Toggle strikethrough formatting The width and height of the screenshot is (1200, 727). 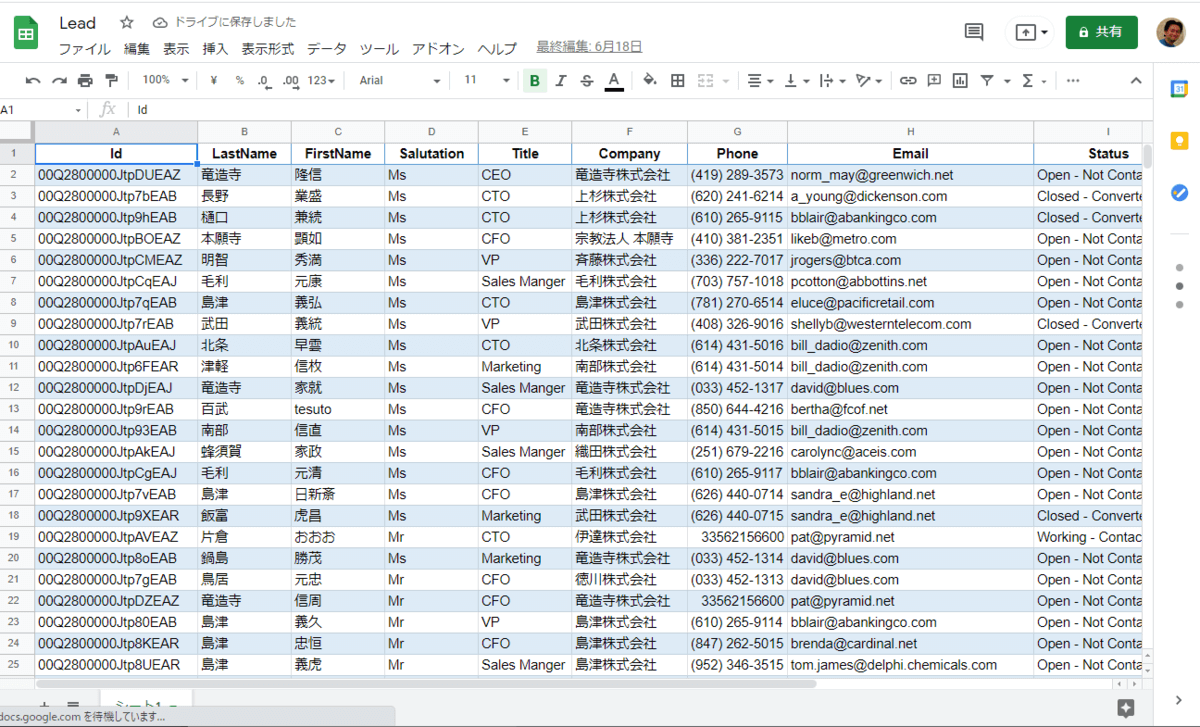[587, 81]
